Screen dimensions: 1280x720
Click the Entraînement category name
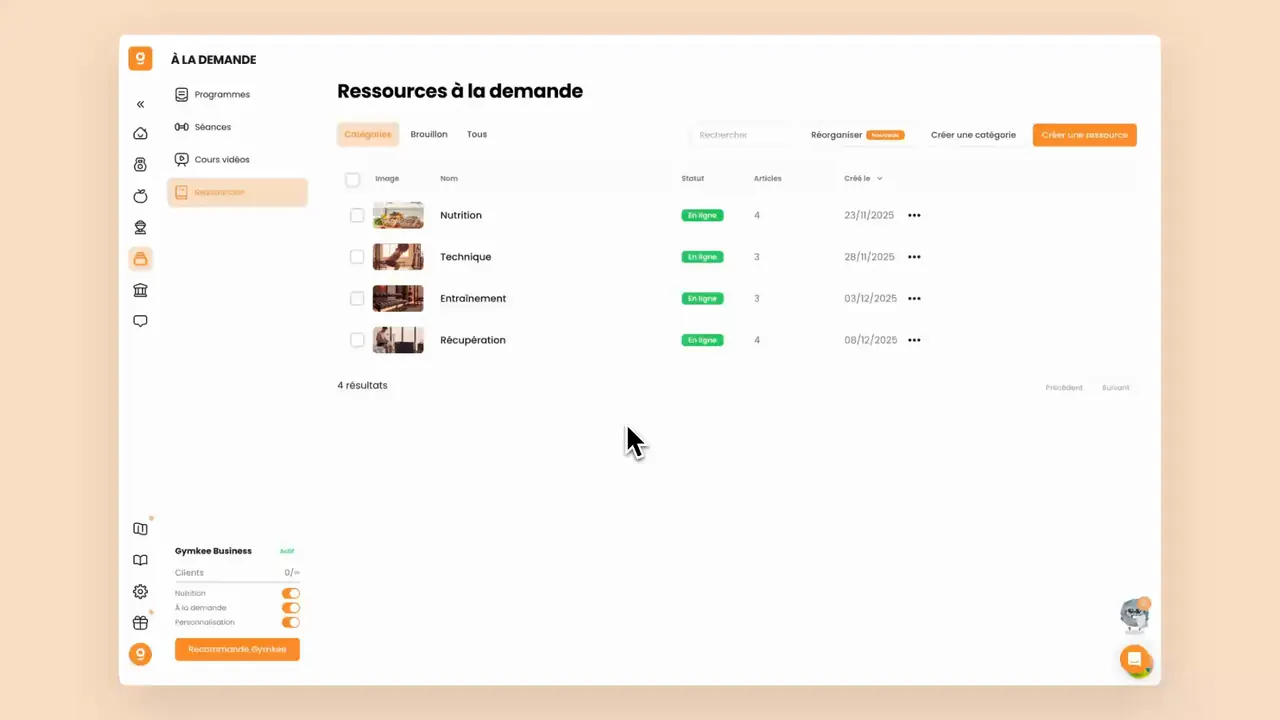click(473, 298)
